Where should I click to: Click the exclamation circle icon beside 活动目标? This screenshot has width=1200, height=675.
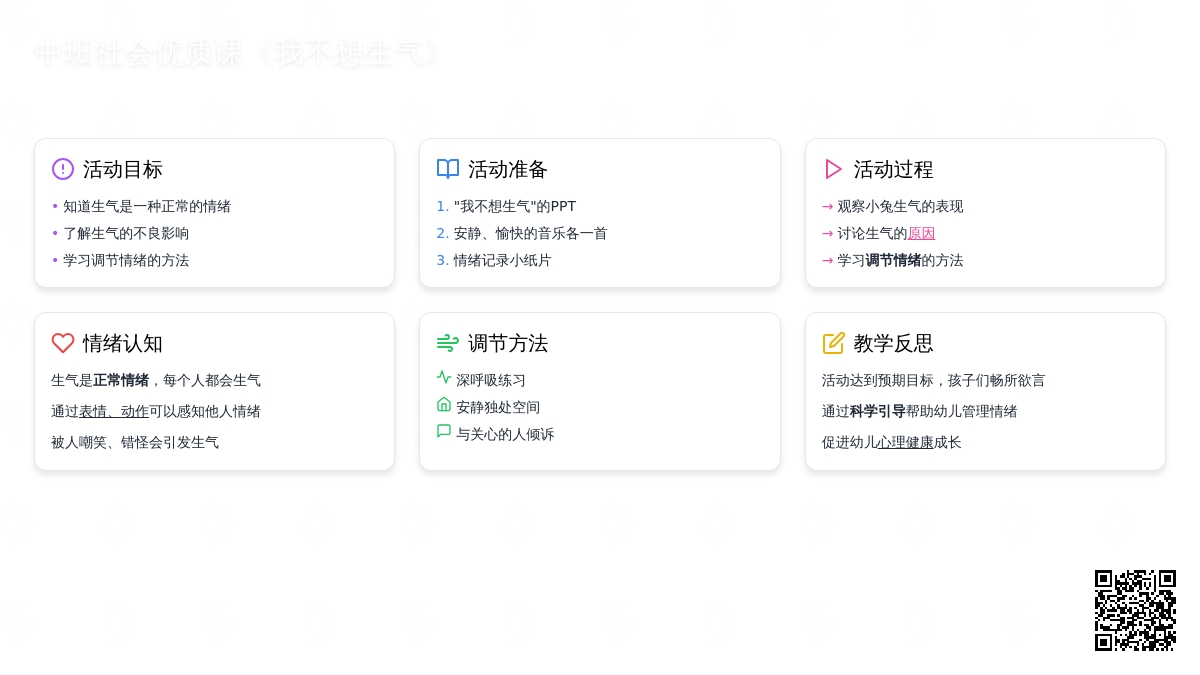point(63,169)
